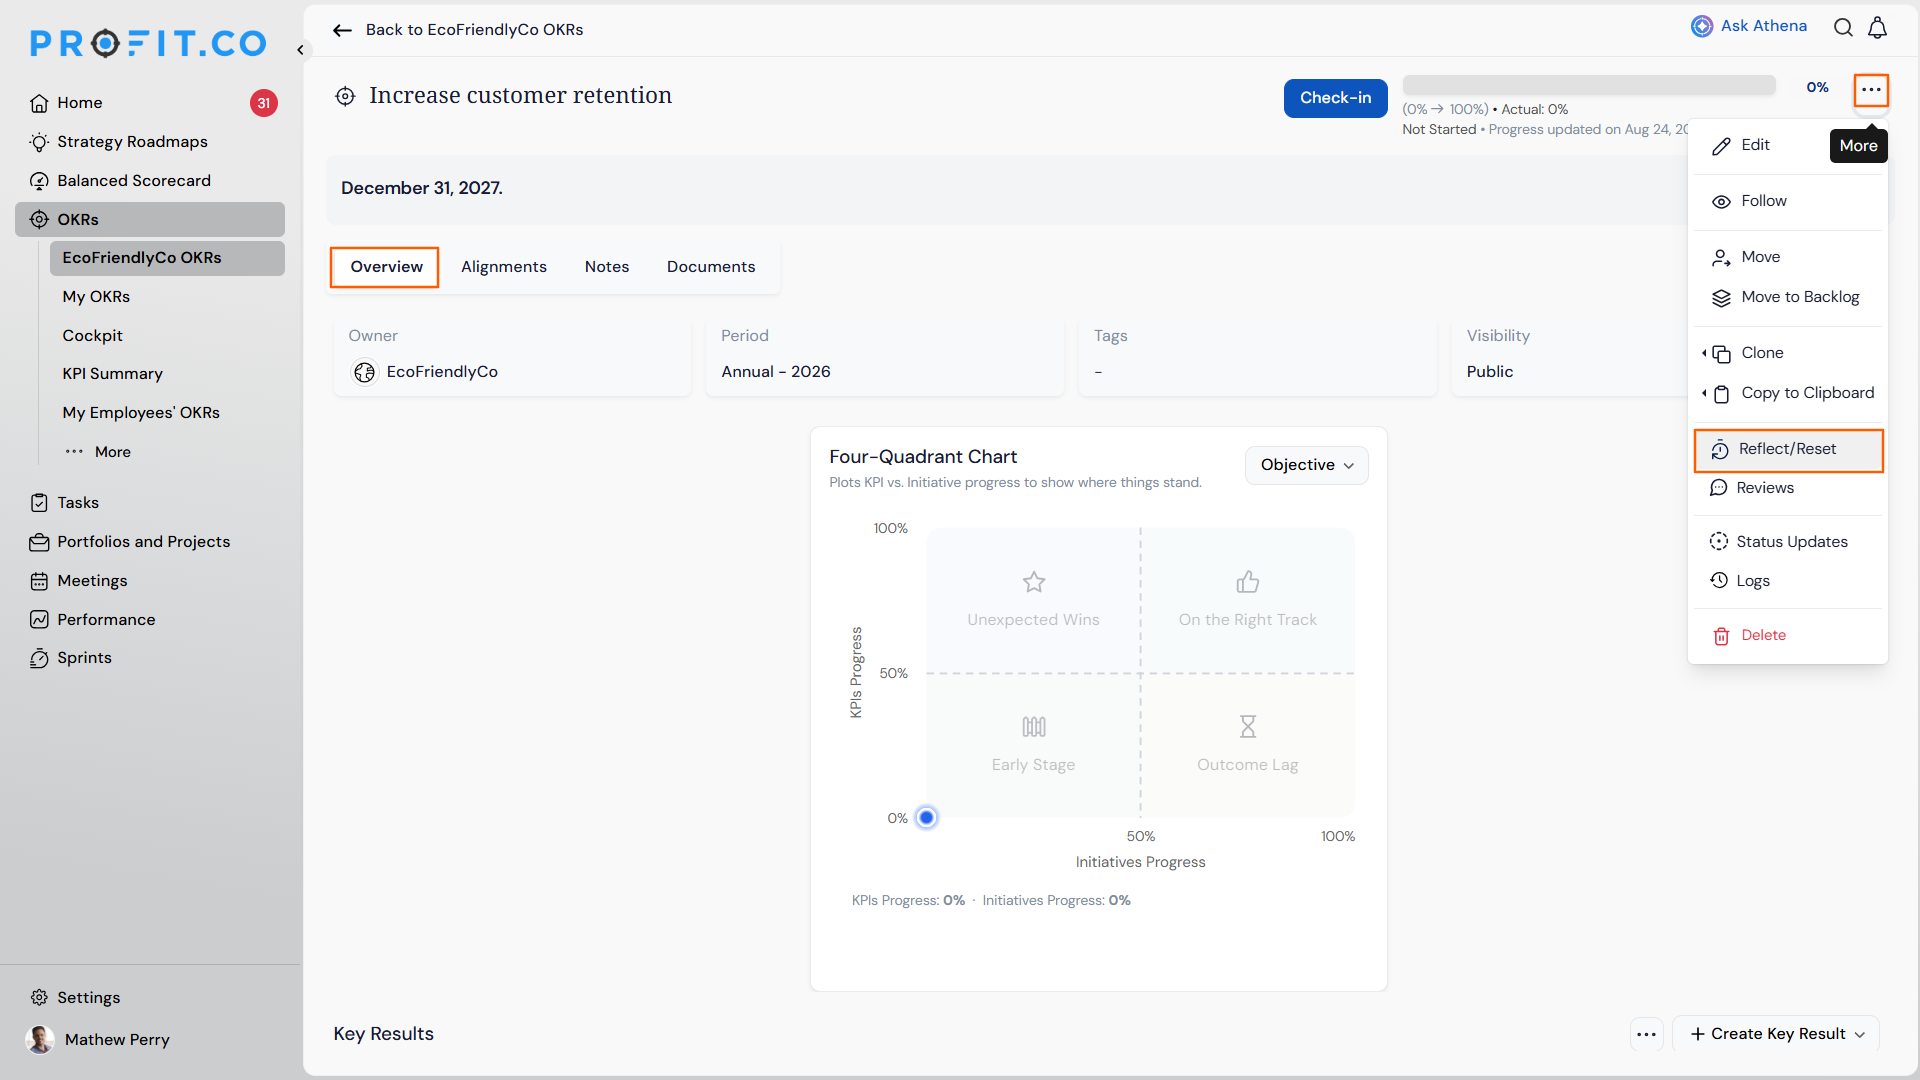Click the objective target icon beside title
Viewport: 1920px width, 1080px height.
tap(345, 96)
